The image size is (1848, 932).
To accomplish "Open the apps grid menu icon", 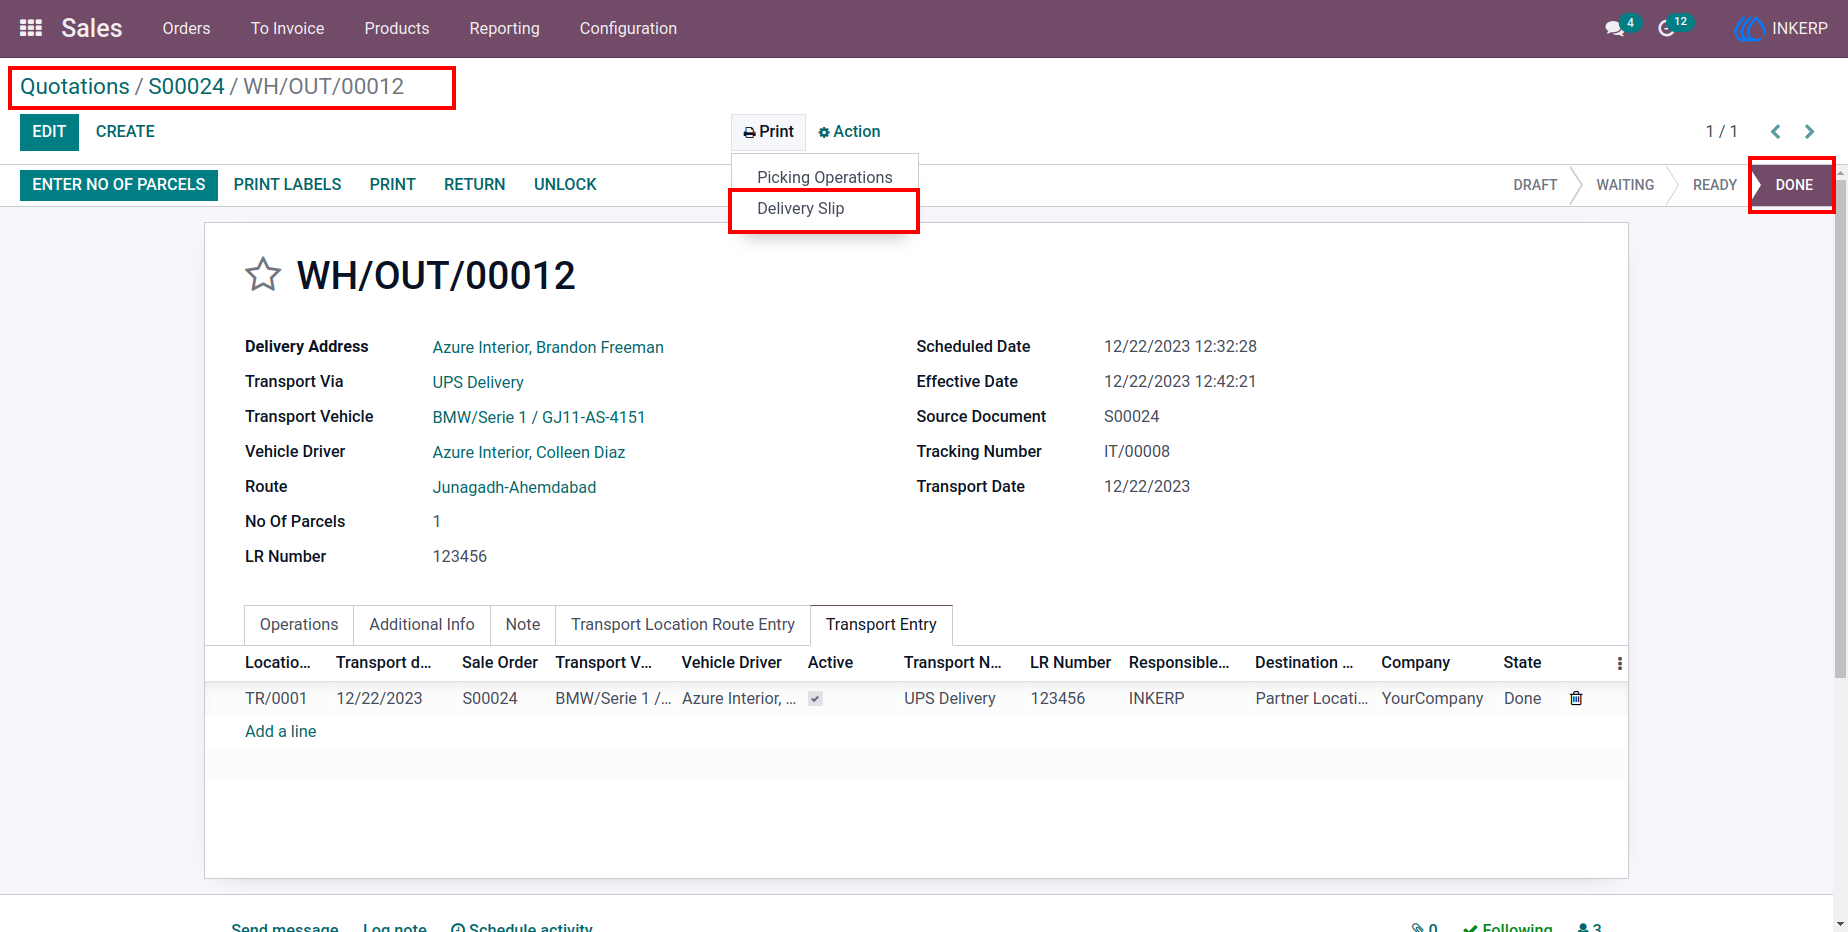I will coord(31,28).
